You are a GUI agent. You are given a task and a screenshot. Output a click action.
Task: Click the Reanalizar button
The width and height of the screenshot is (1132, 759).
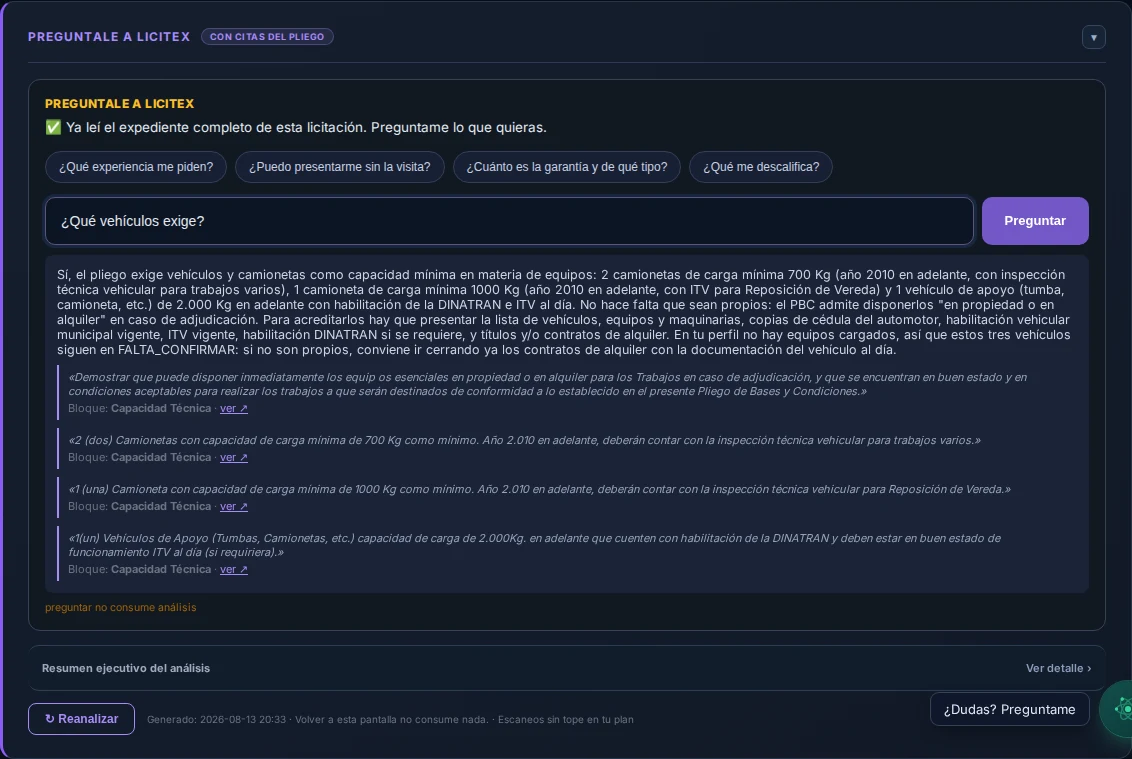pyautogui.click(x=82, y=719)
